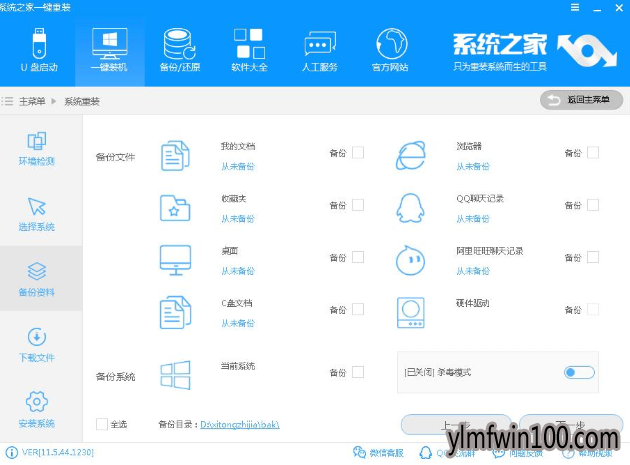Check backup box for 桌面

(358, 257)
